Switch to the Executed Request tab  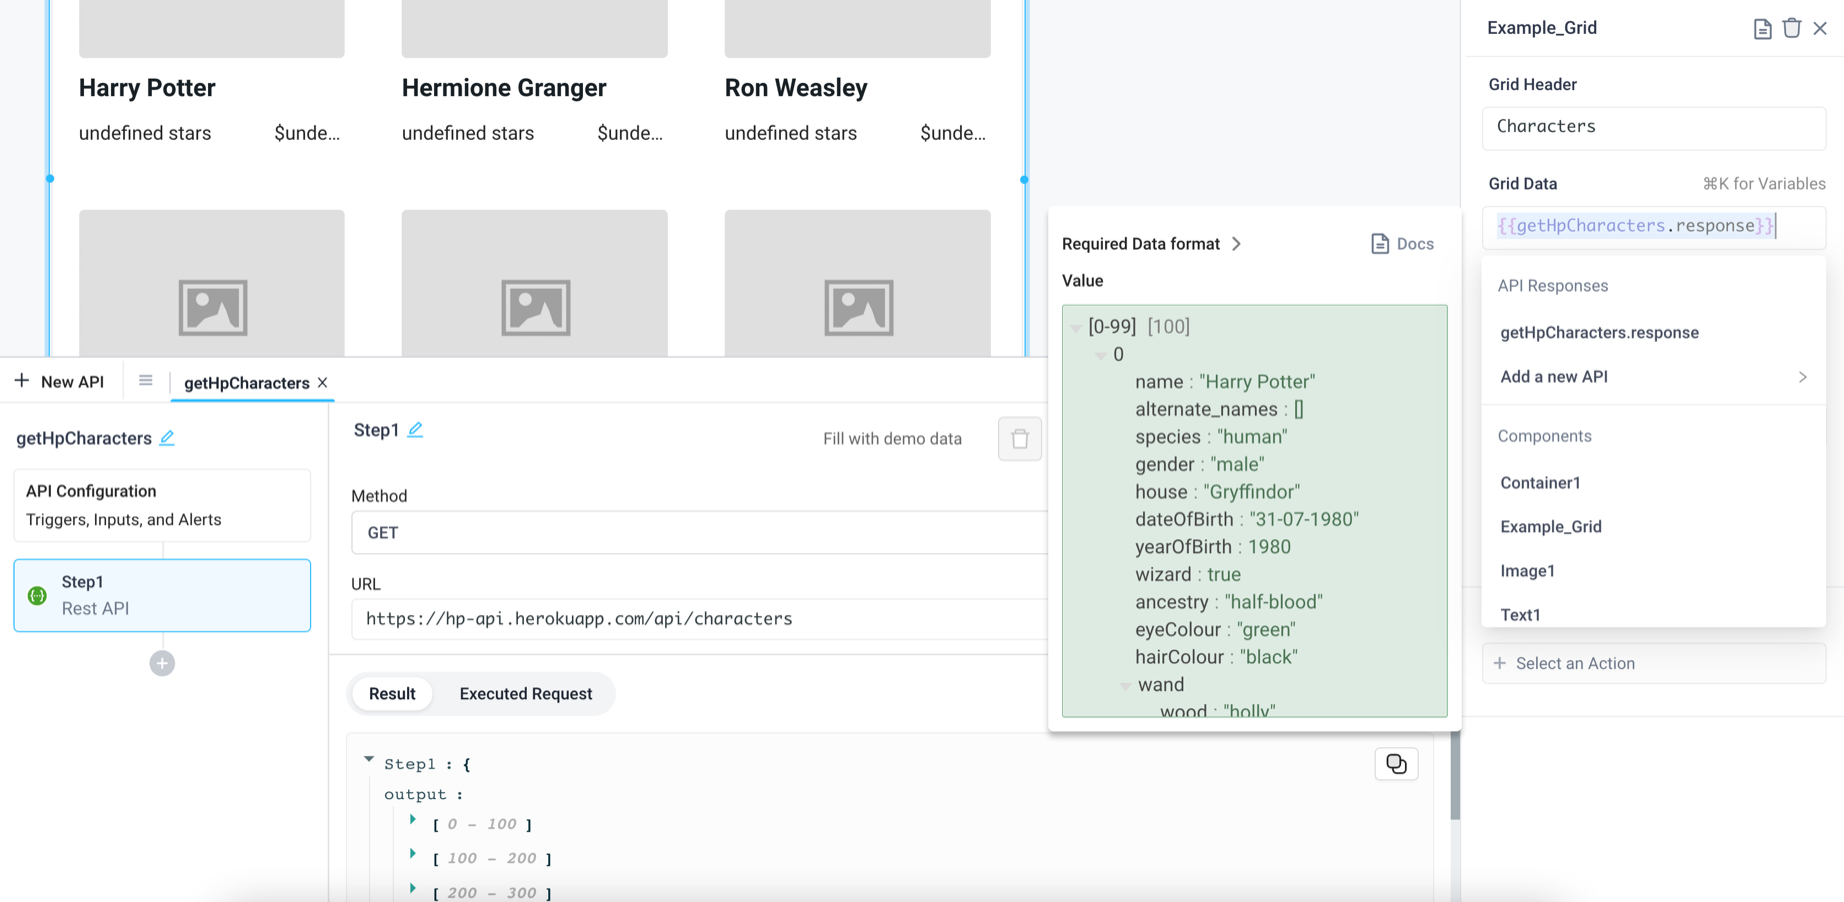pos(525,693)
